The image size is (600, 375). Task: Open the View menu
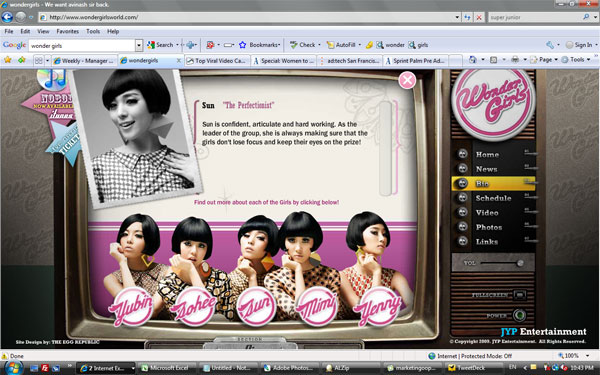tap(43, 31)
